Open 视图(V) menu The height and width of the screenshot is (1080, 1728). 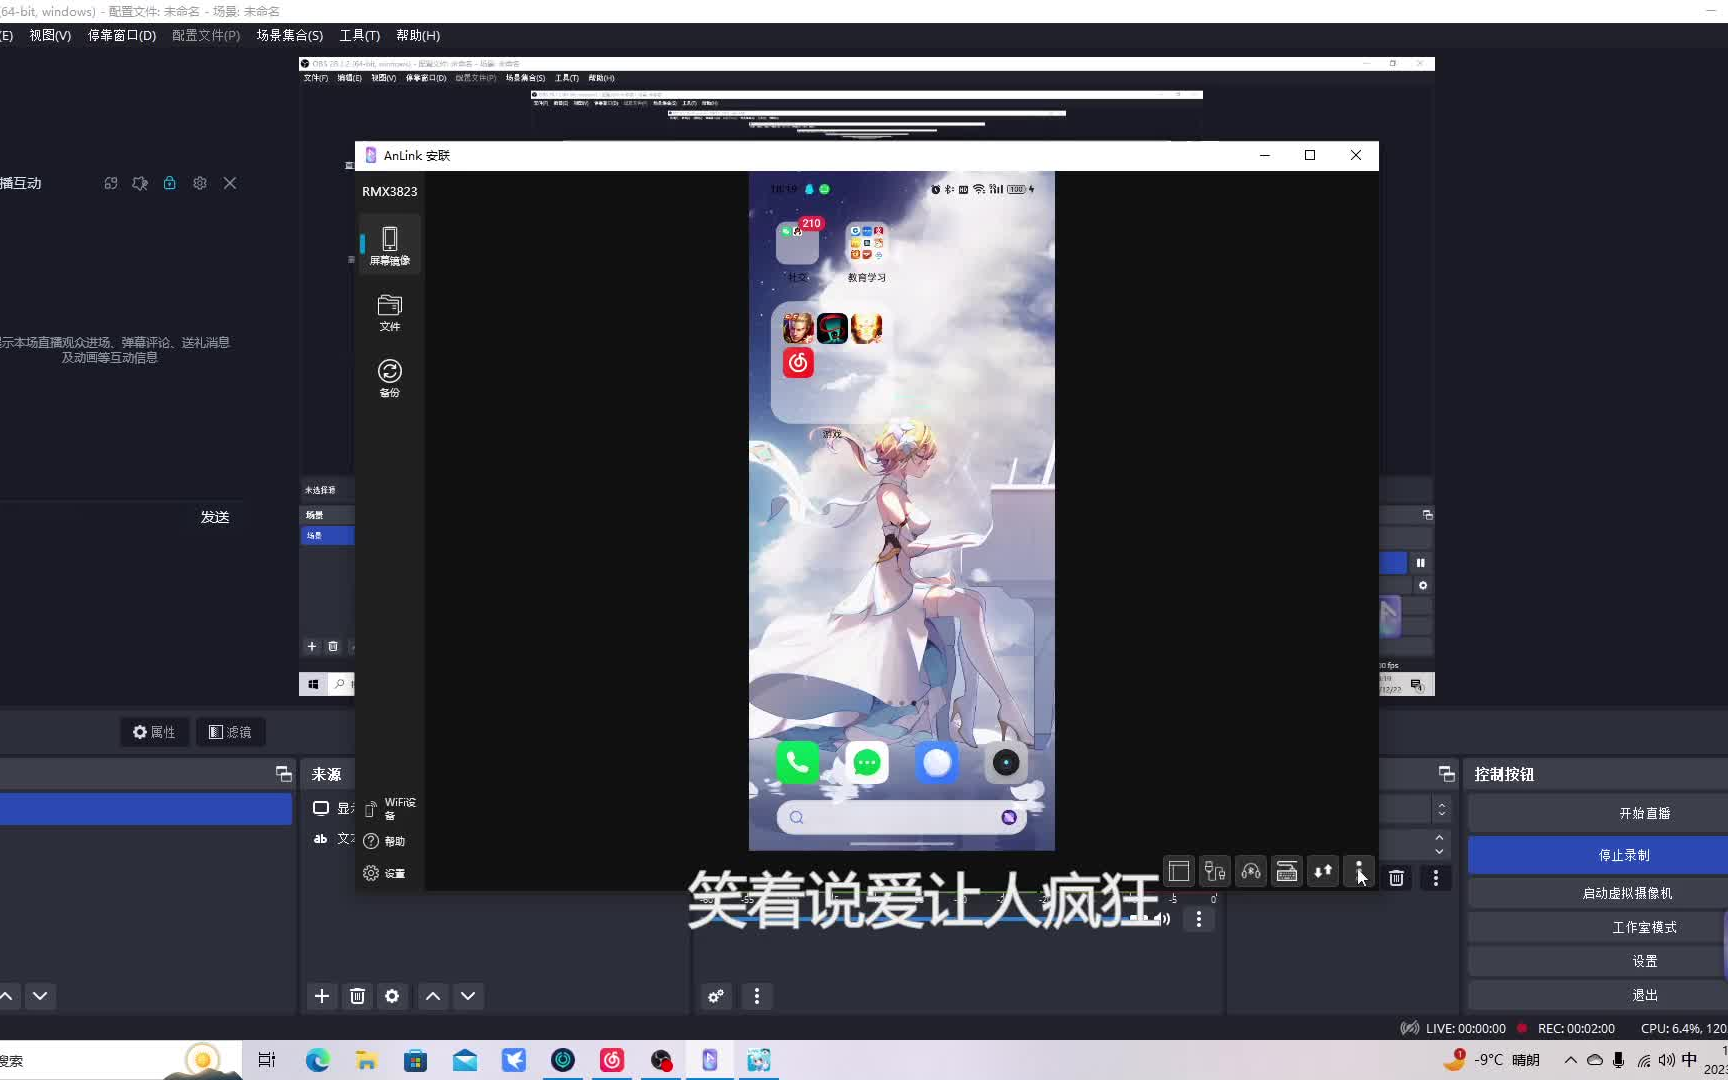pyautogui.click(x=50, y=35)
